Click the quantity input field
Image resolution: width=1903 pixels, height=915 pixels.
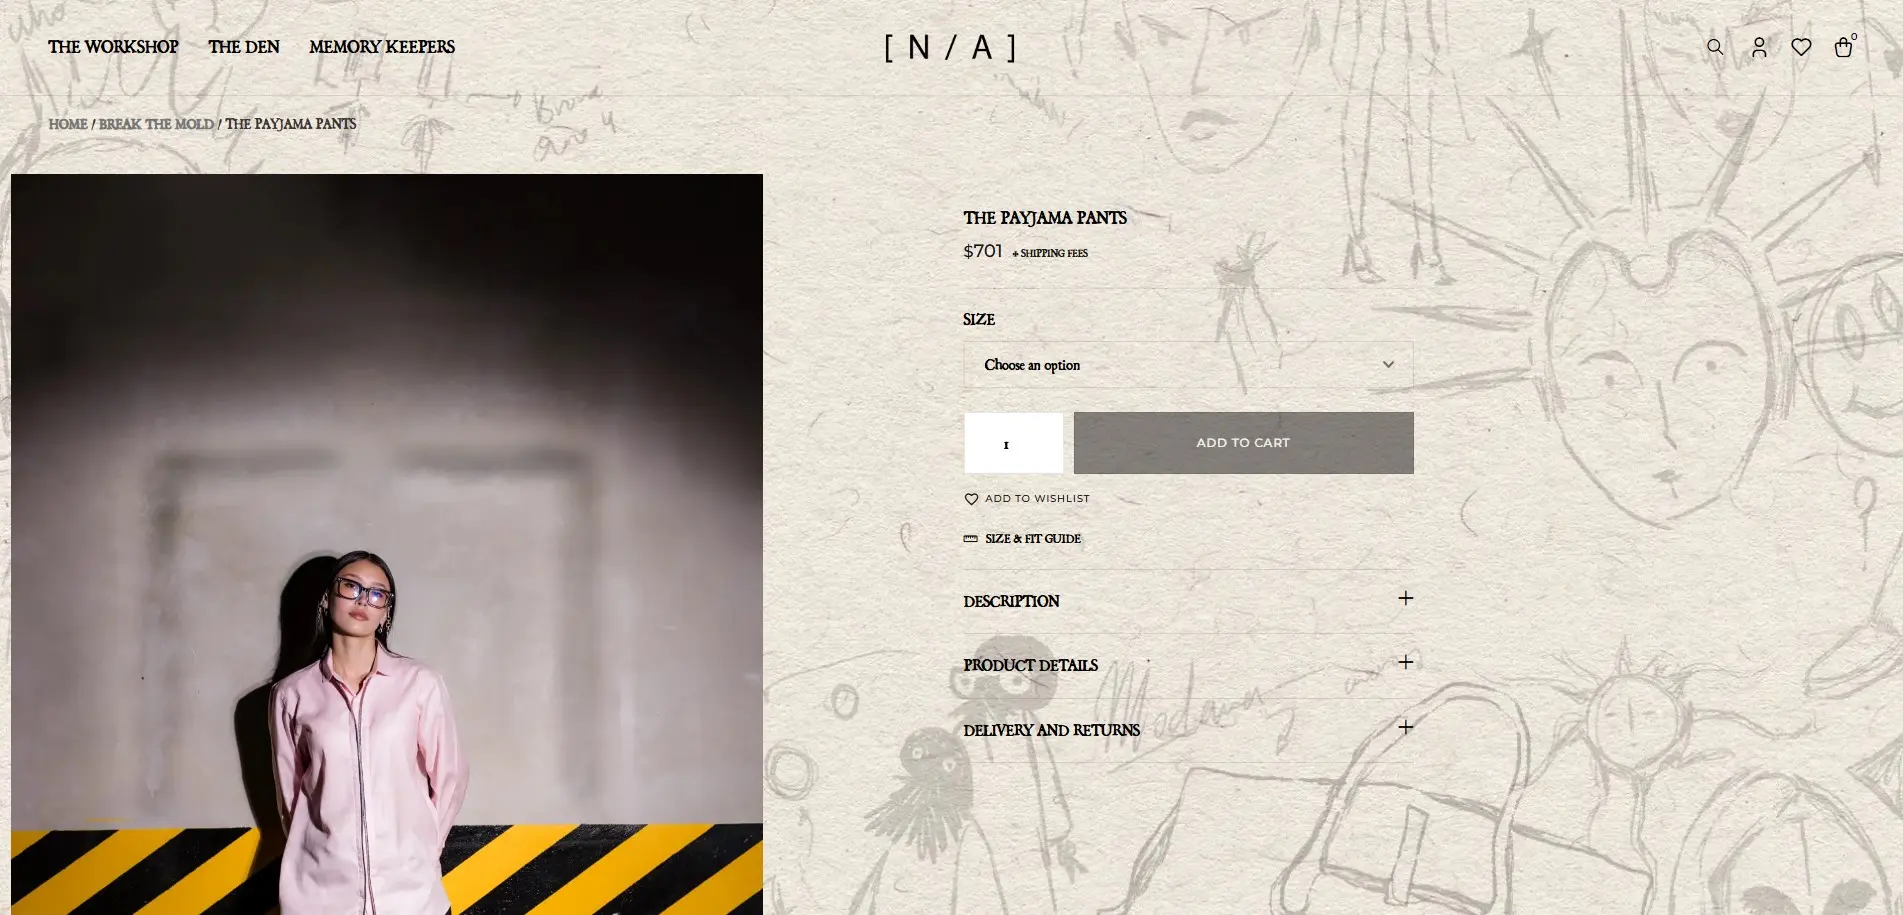tap(1013, 443)
